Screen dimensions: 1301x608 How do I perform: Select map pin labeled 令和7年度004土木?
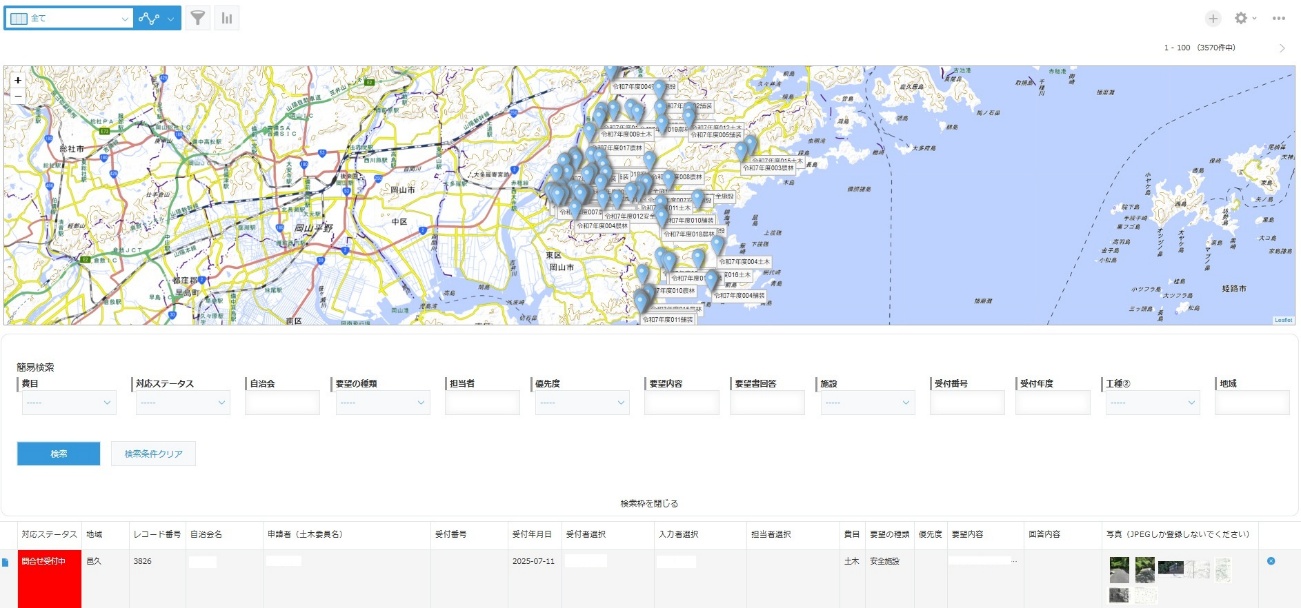pos(717,244)
